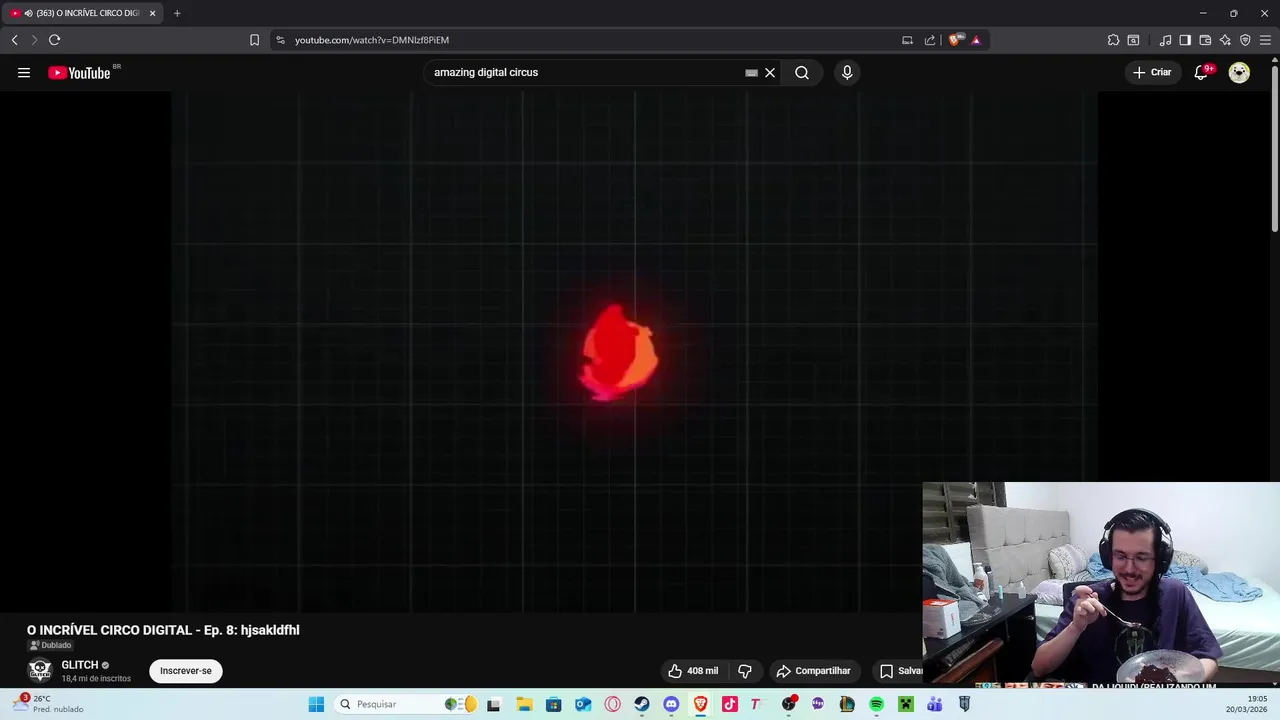The width and height of the screenshot is (1280, 720).
Task: Toggle the browser sidebar panel
Action: coord(1185,40)
